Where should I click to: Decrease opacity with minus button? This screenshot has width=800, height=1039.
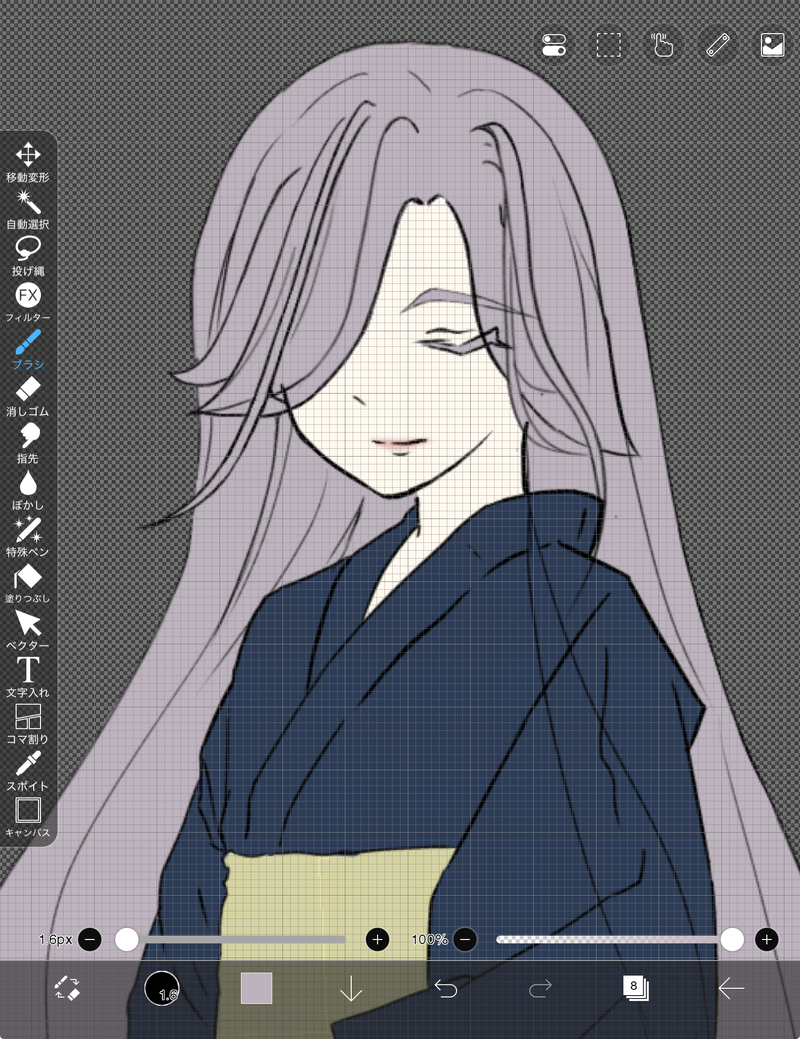point(465,939)
